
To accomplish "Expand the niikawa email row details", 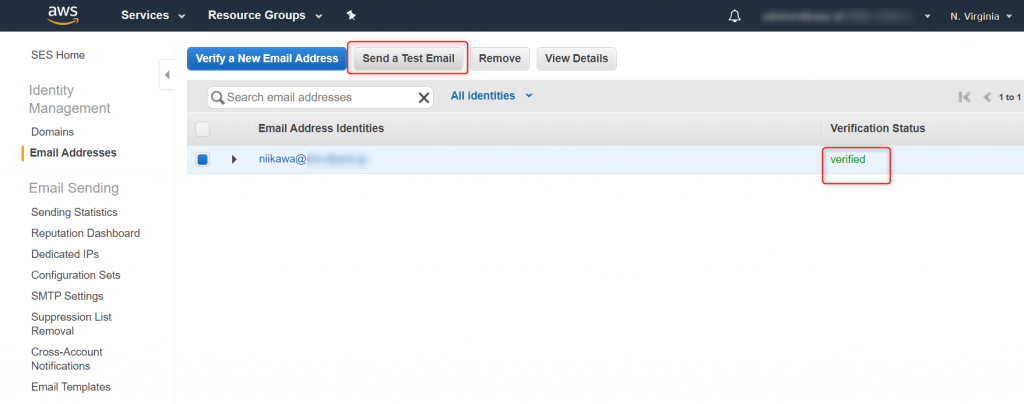I will click(234, 159).
